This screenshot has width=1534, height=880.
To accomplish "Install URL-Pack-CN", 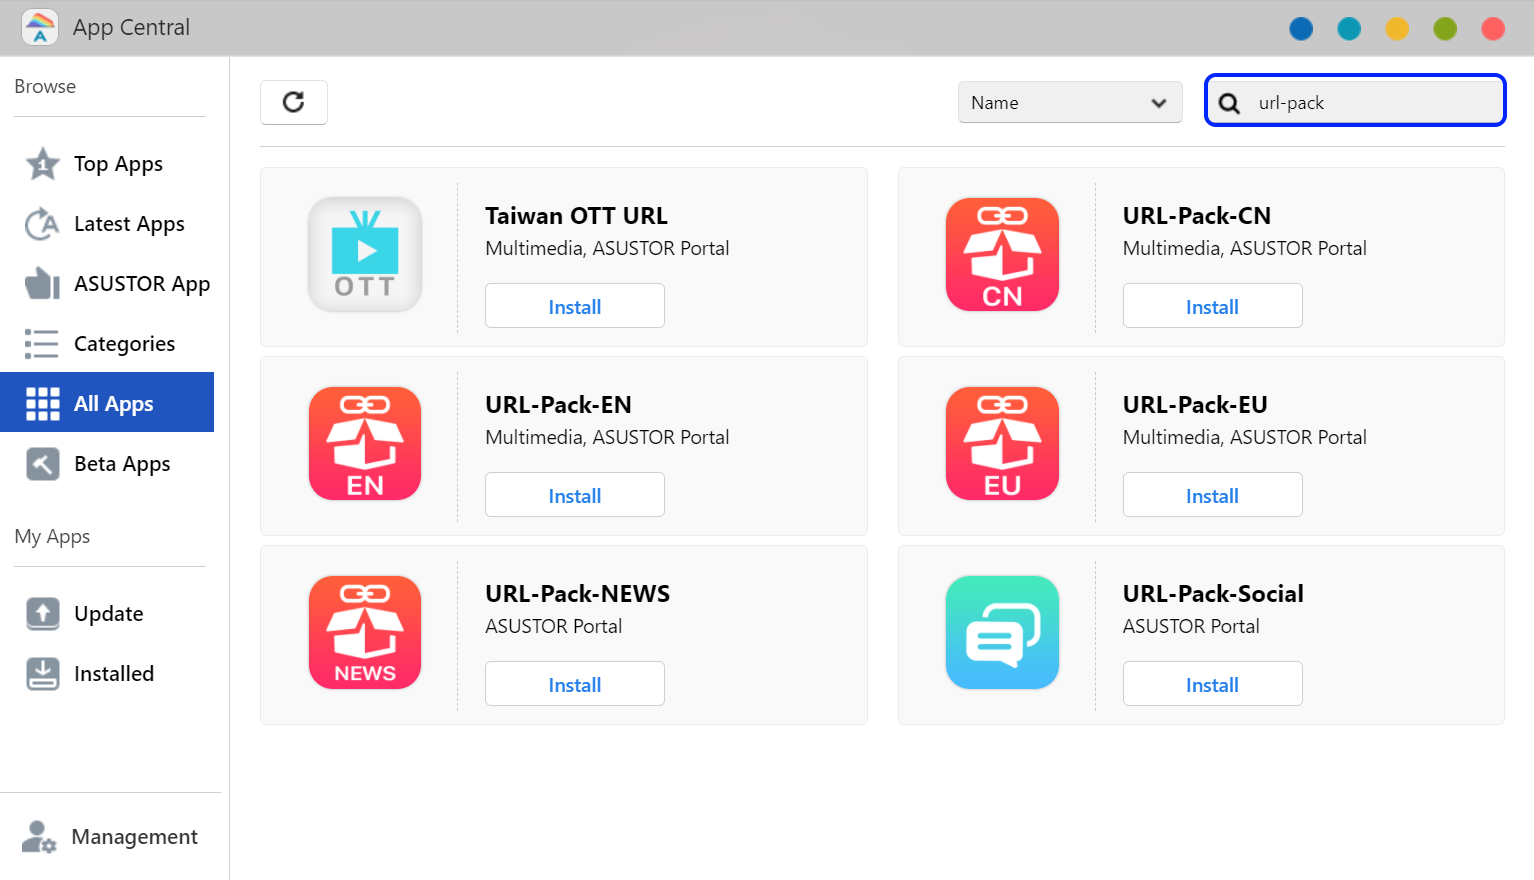I will 1212,306.
